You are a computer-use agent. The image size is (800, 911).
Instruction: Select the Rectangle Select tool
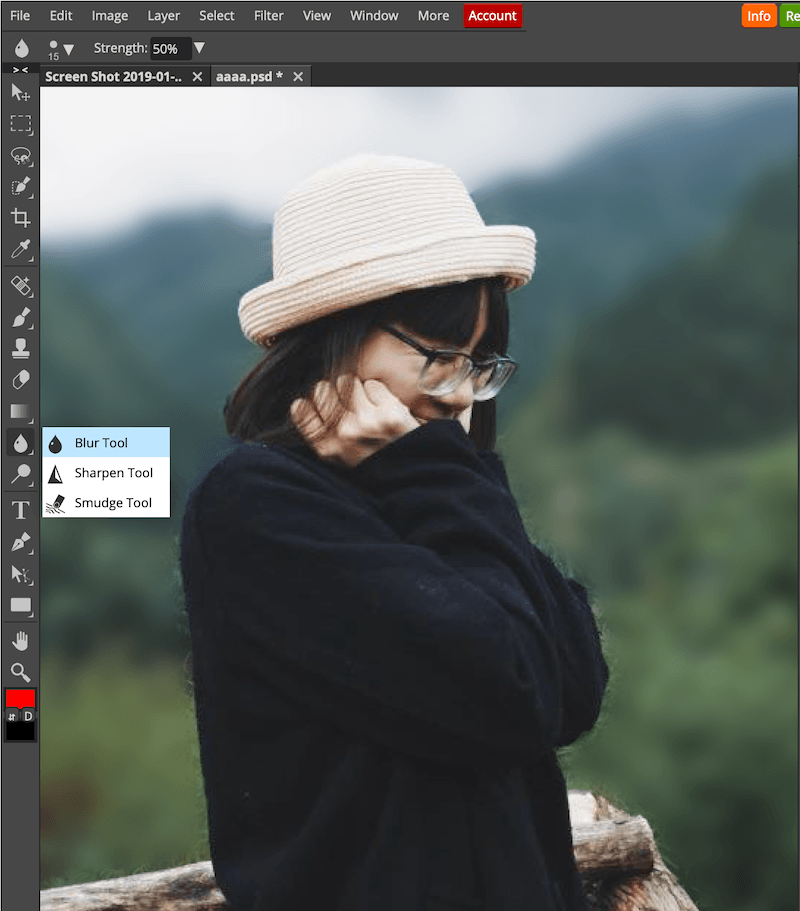coord(20,124)
